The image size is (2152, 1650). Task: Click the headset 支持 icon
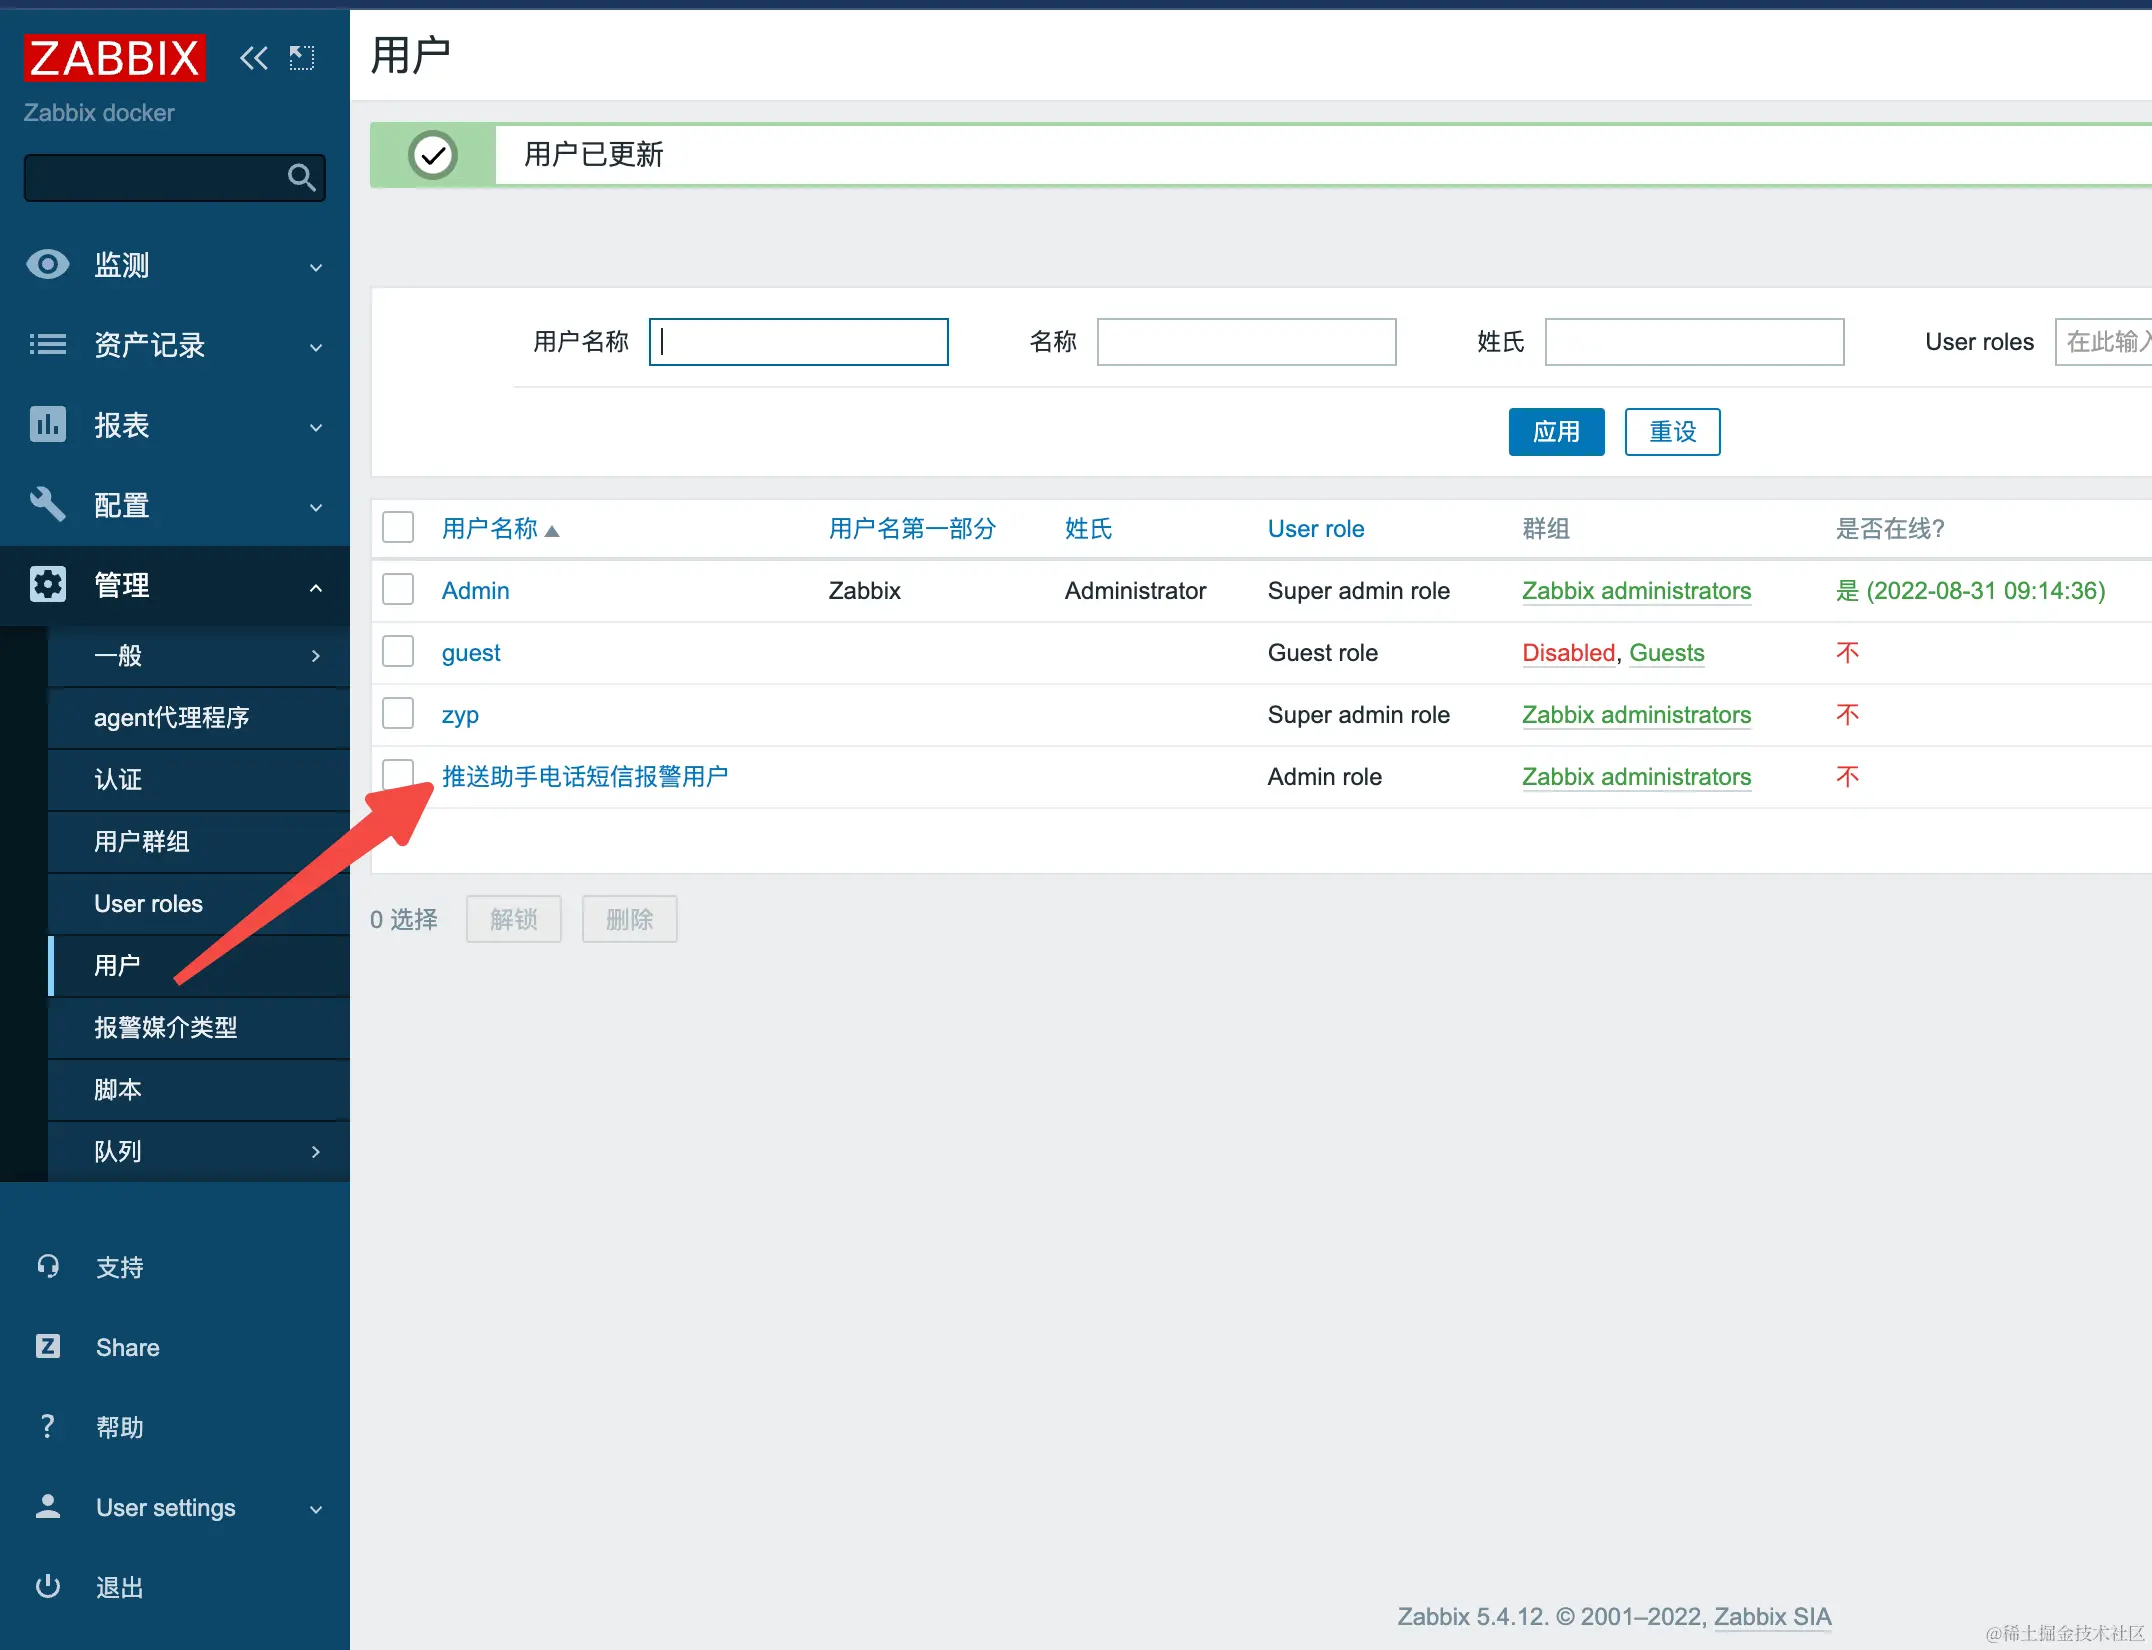[47, 1267]
